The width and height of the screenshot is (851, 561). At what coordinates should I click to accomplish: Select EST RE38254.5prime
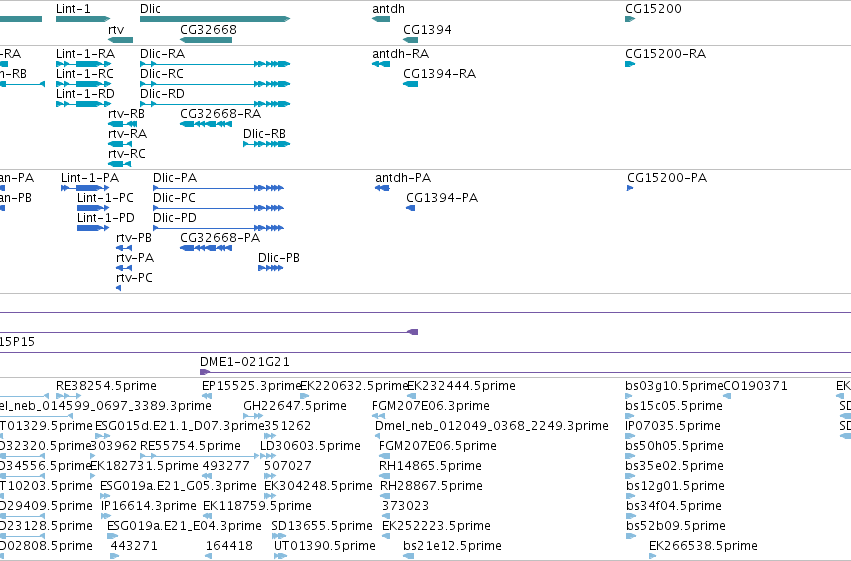tap(69, 396)
